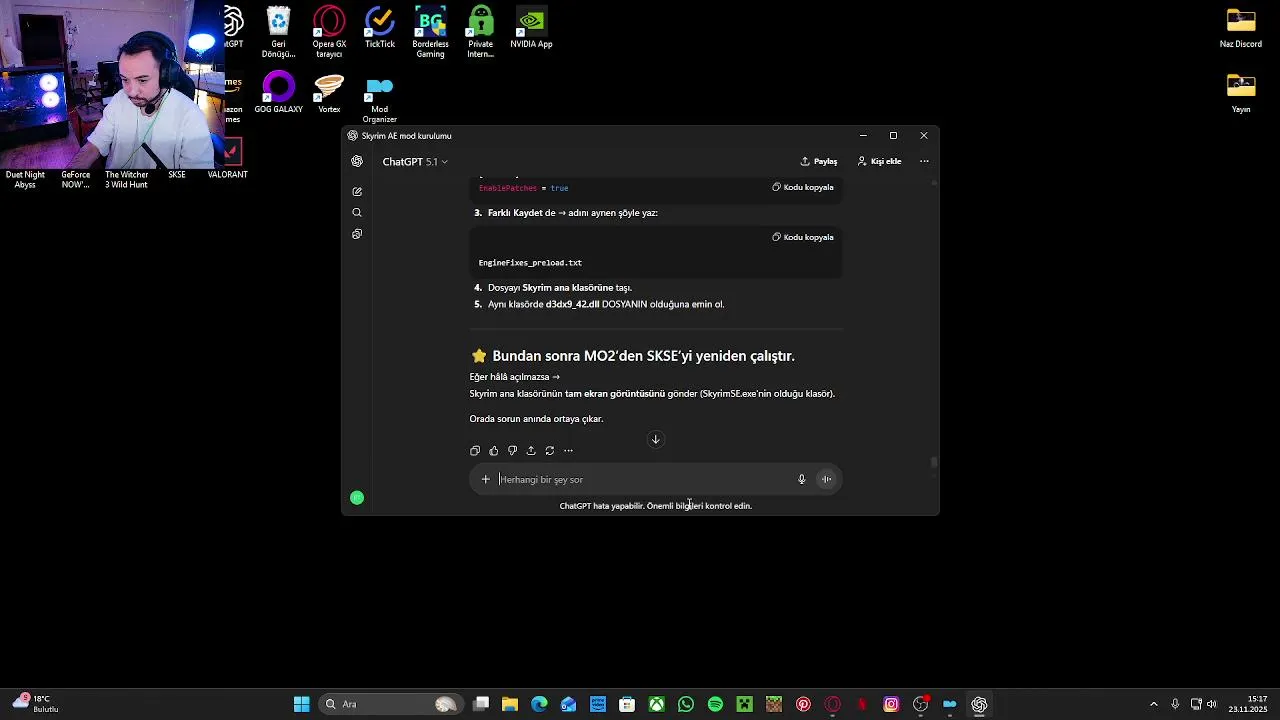Open Private Internet Access desktop icon
The image size is (1280, 720).
481,32
